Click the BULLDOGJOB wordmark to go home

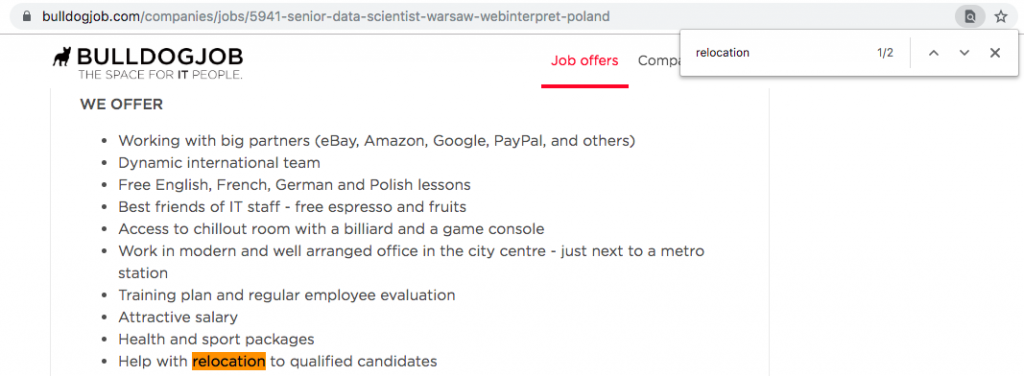[x=159, y=56]
